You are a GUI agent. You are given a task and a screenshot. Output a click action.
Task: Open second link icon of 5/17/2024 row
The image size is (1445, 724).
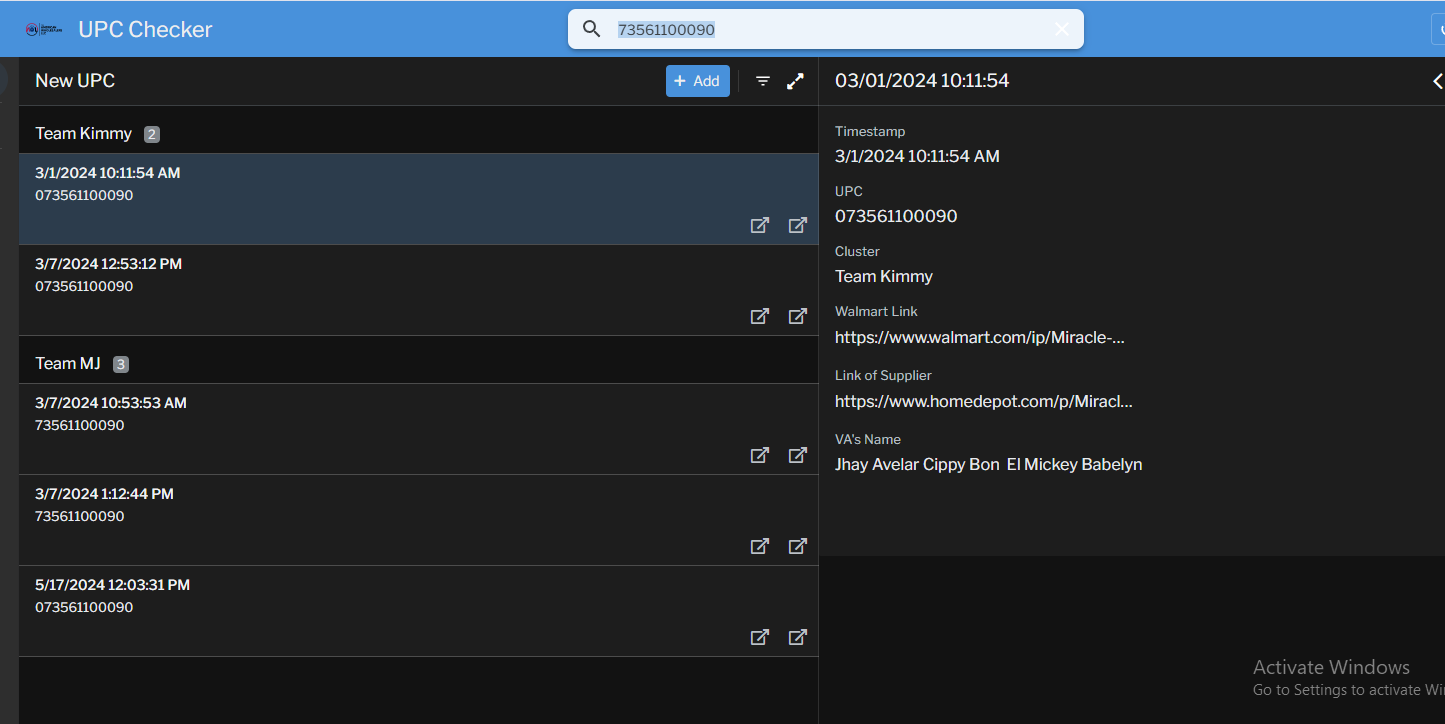click(797, 637)
